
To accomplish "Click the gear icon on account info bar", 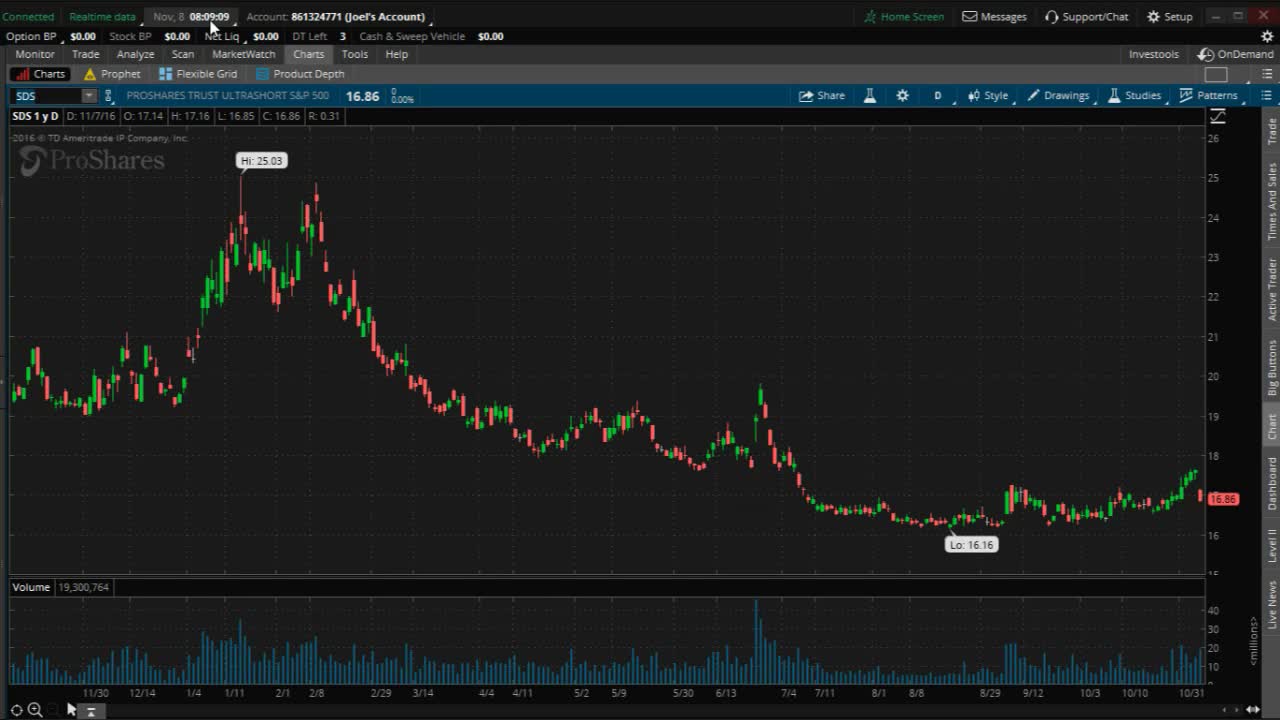I will 1267,36.
